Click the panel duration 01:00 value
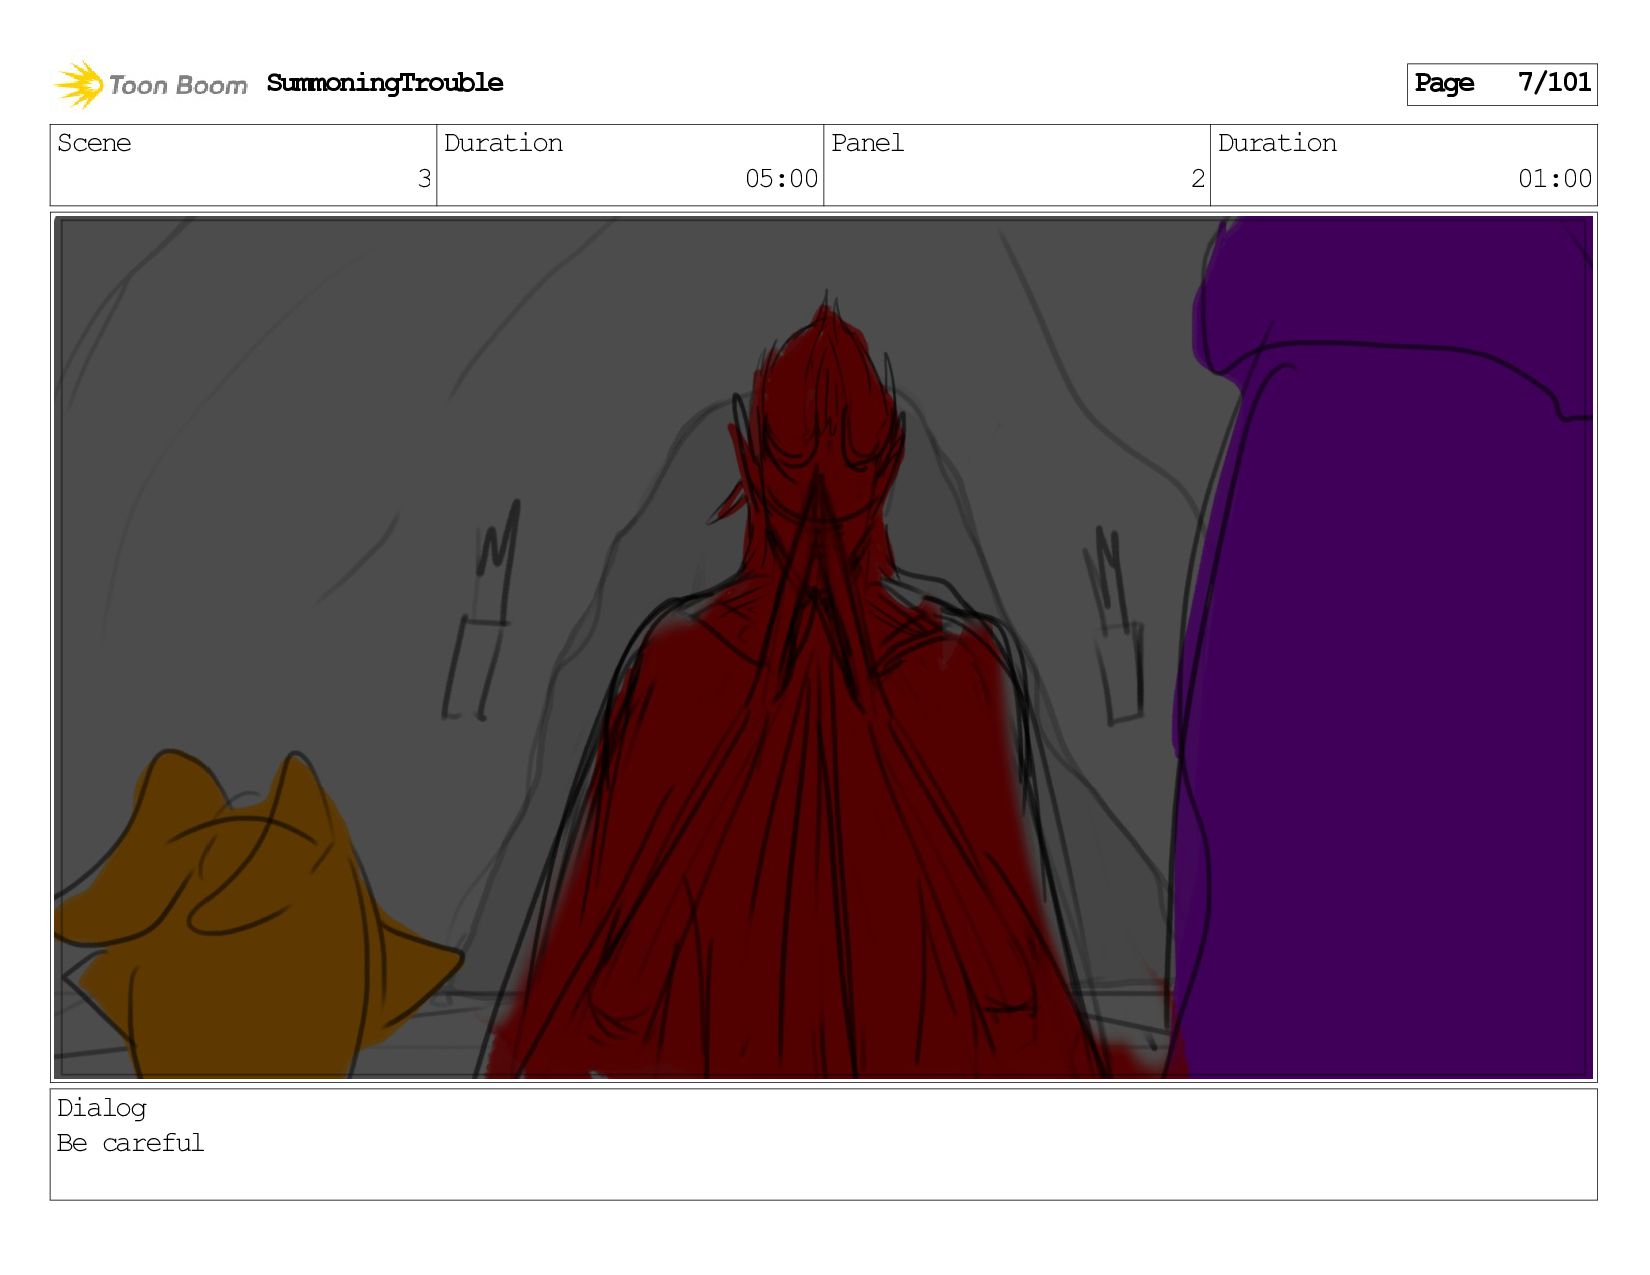The height and width of the screenshot is (1275, 1650). (x=1555, y=179)
